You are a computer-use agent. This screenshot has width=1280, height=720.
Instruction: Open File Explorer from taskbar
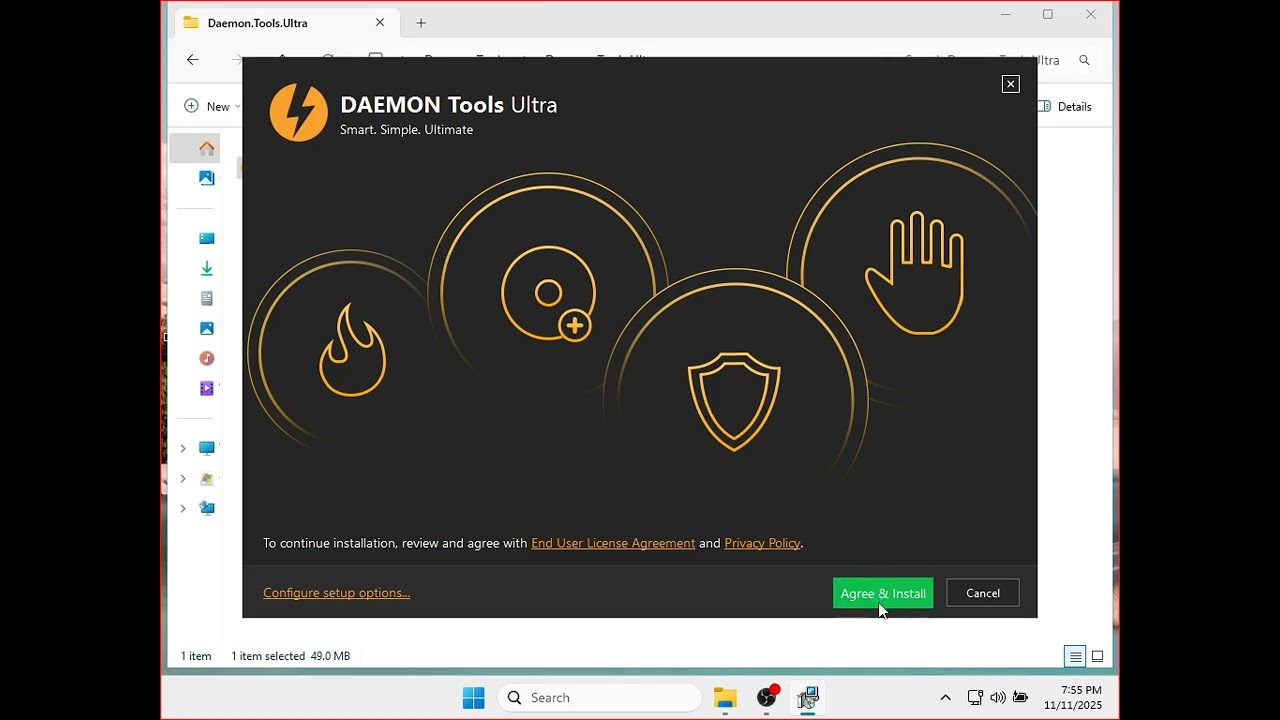point(725,698)
